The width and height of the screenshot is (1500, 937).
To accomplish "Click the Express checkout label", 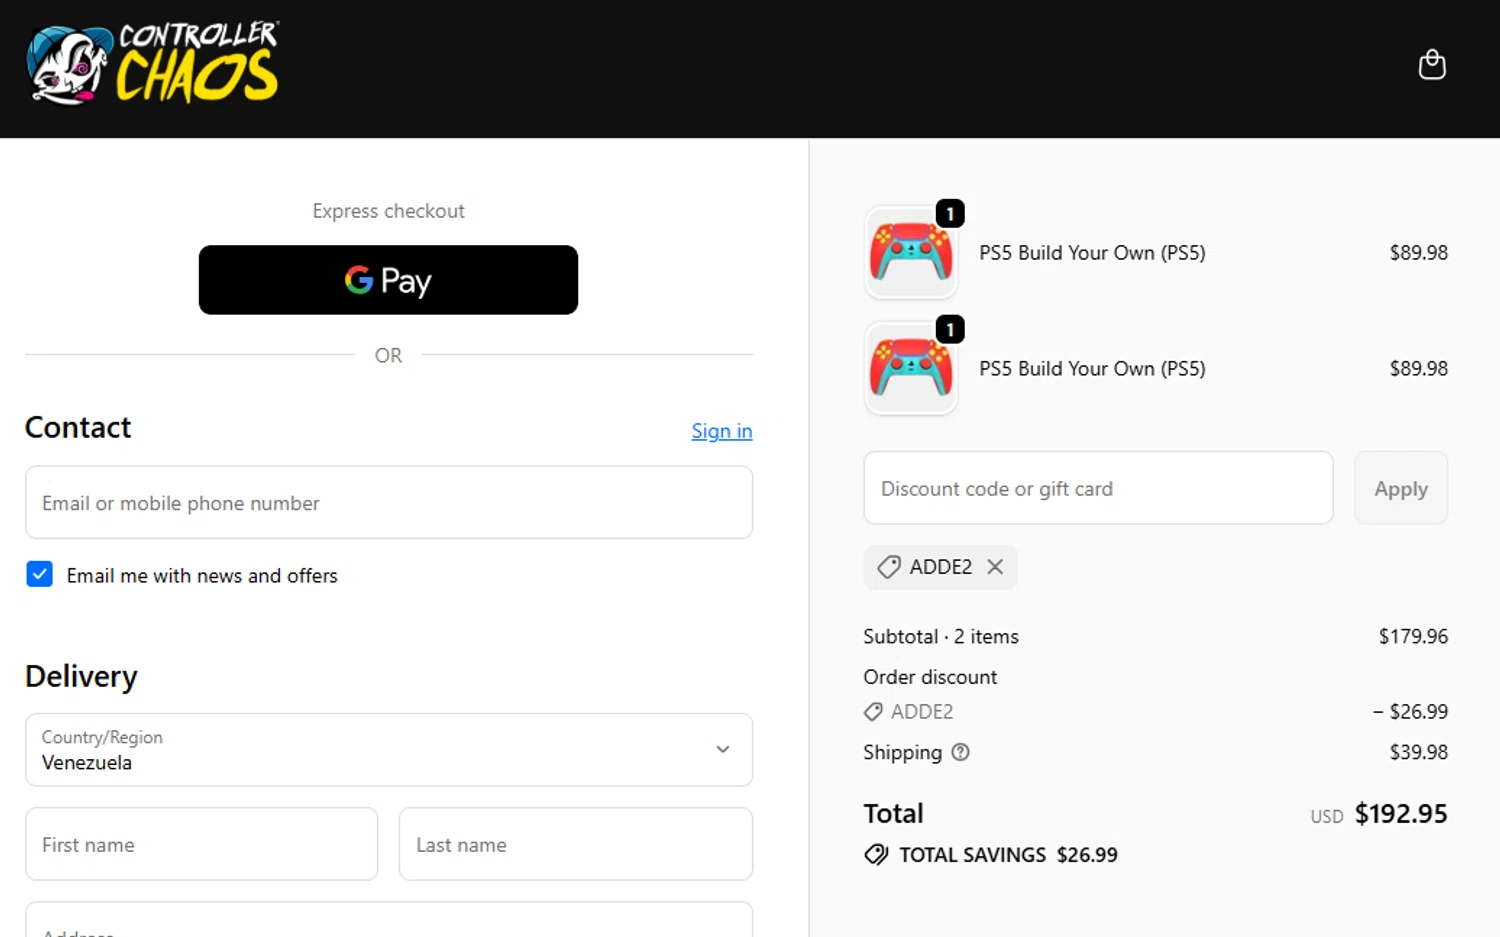I will click(x=388, y=211).
